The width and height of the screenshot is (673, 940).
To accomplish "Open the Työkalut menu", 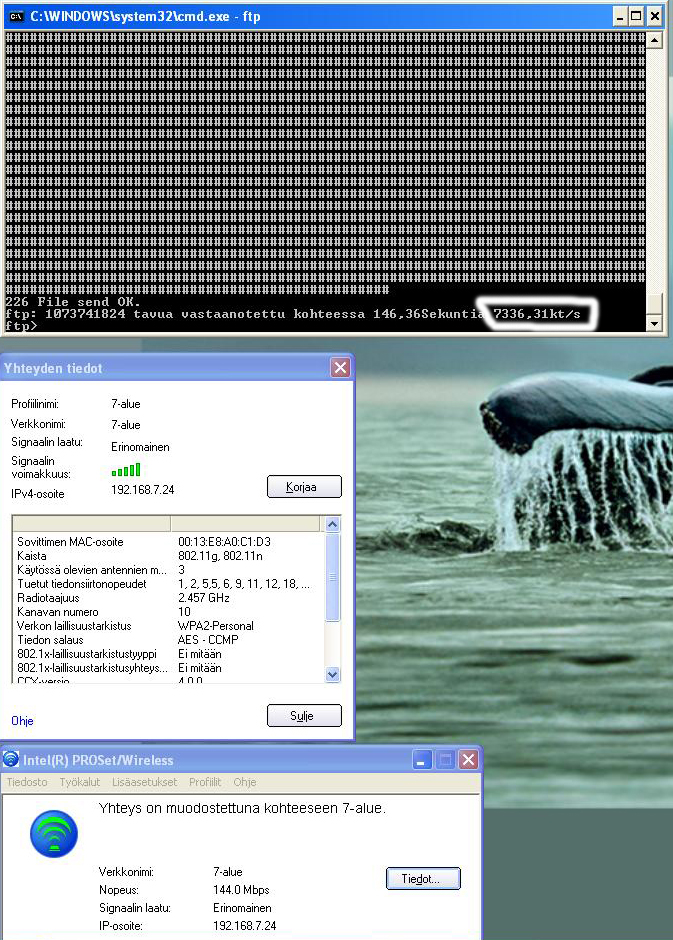I will point(79,782).
